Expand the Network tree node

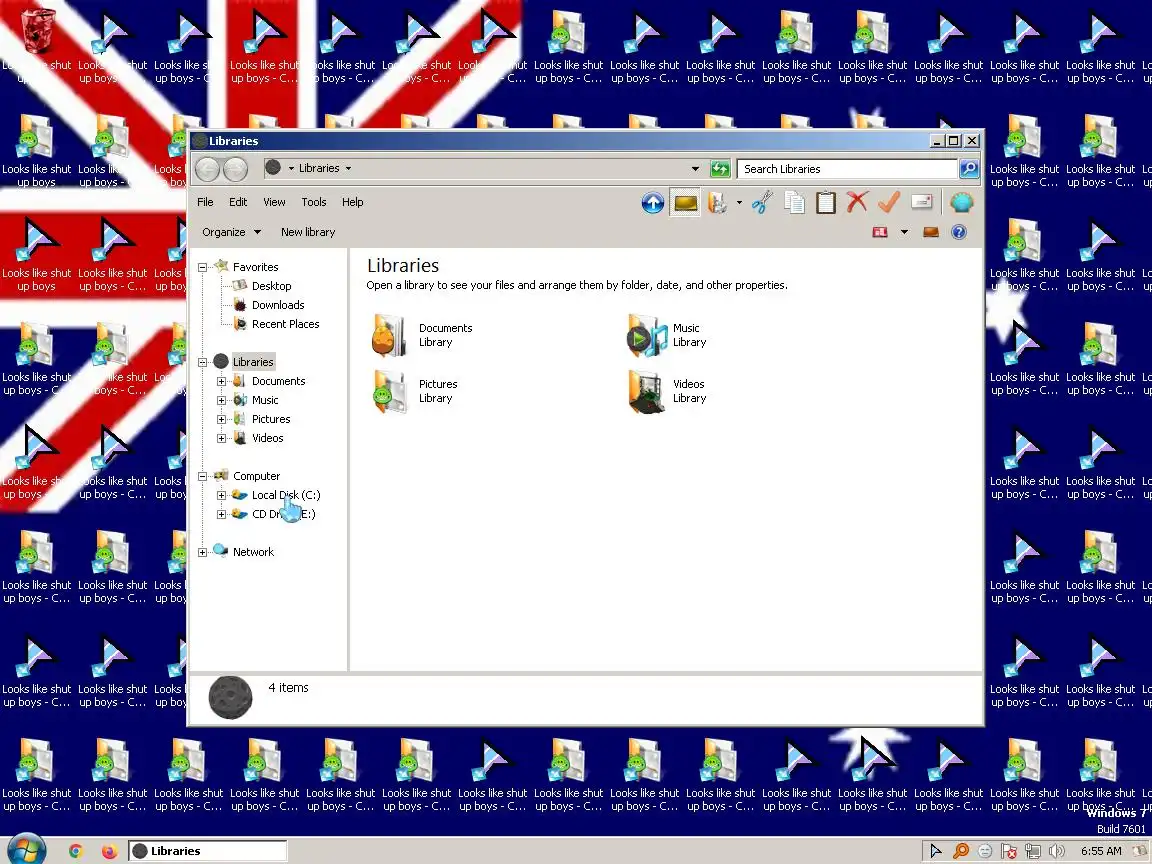click(203, 552)
